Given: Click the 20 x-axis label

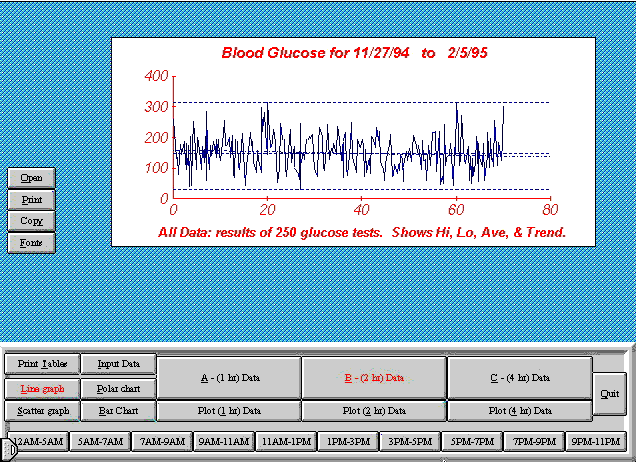Looking at the screenshot, I should 267,210.
